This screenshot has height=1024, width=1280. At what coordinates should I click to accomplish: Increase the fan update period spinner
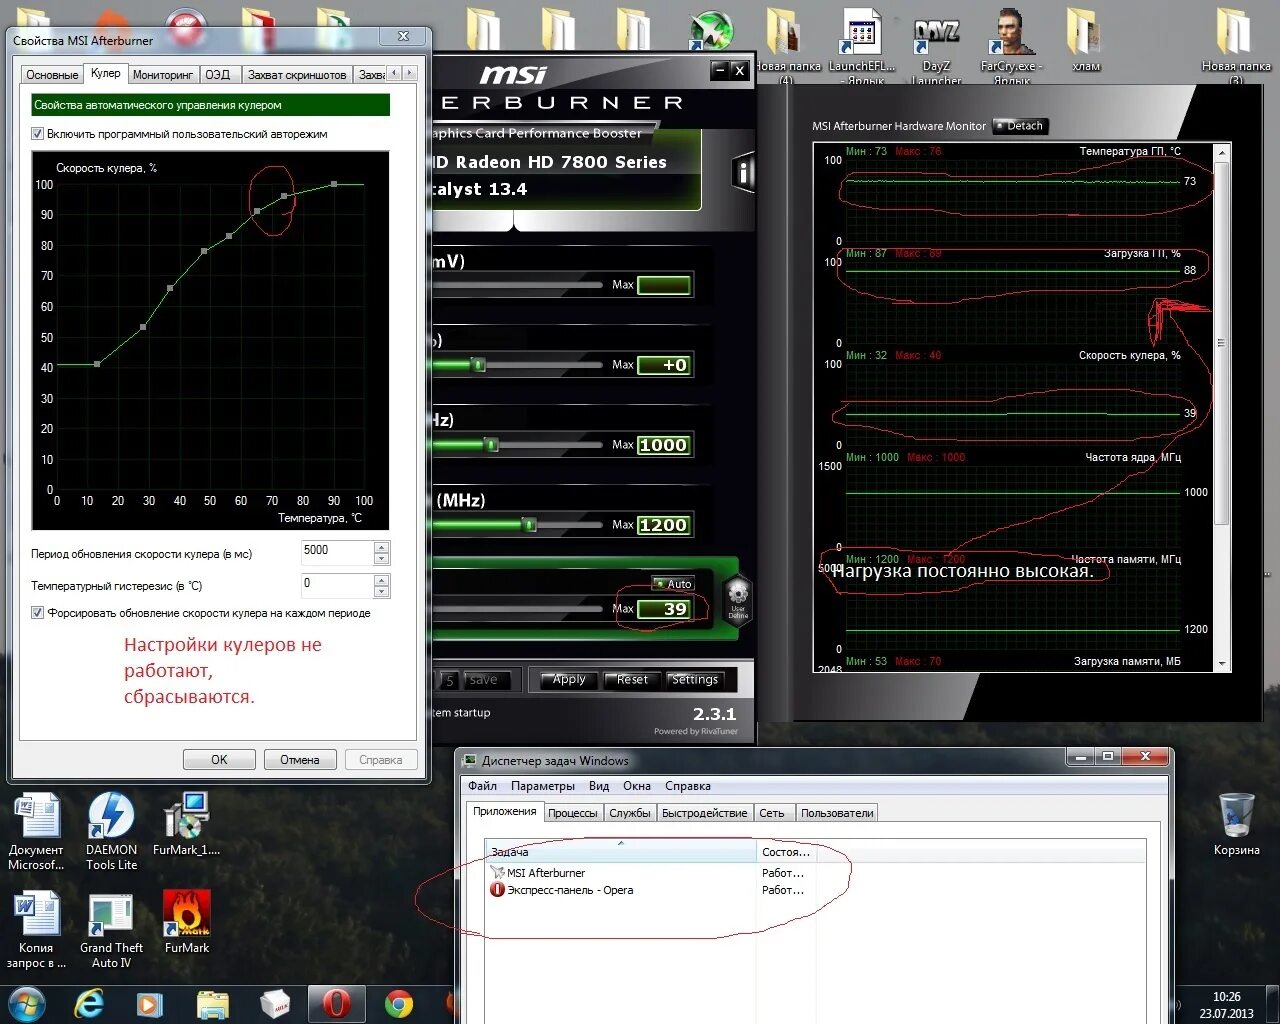coord(381,547)
